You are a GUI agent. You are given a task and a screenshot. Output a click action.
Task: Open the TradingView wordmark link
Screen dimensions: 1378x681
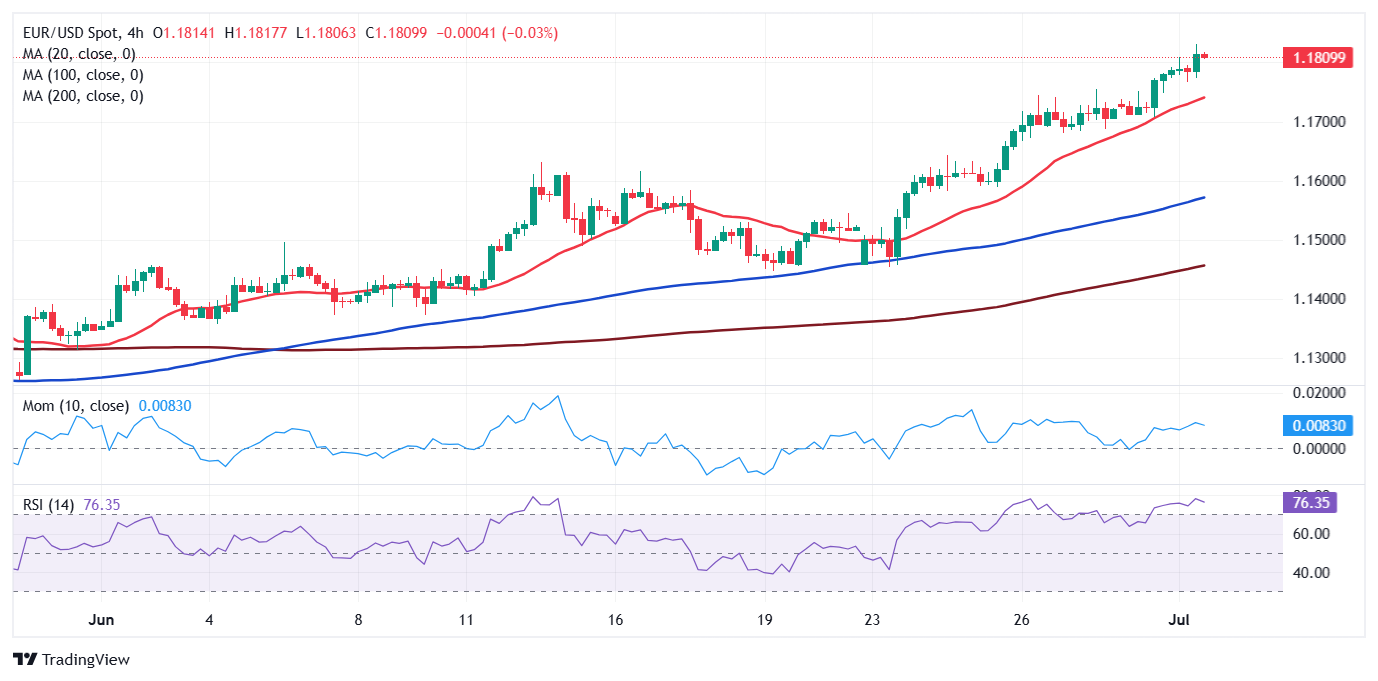[86, 660]
